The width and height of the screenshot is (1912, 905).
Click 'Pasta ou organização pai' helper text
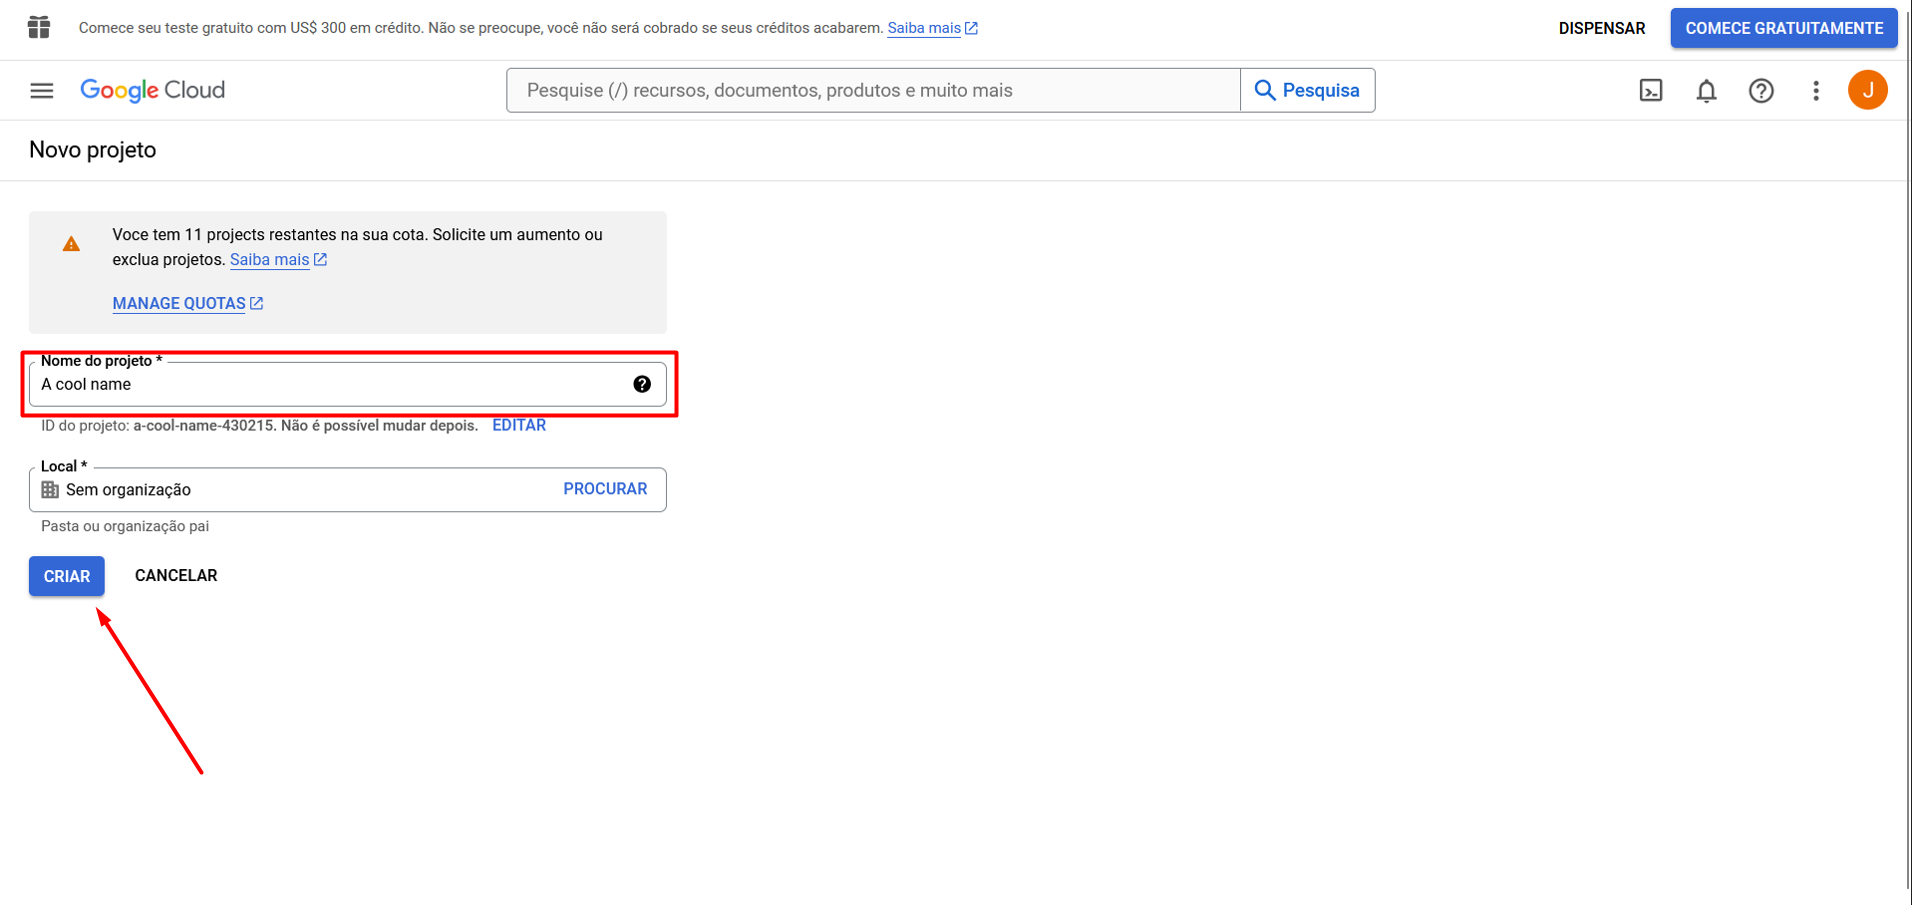[x=125, y=527]
